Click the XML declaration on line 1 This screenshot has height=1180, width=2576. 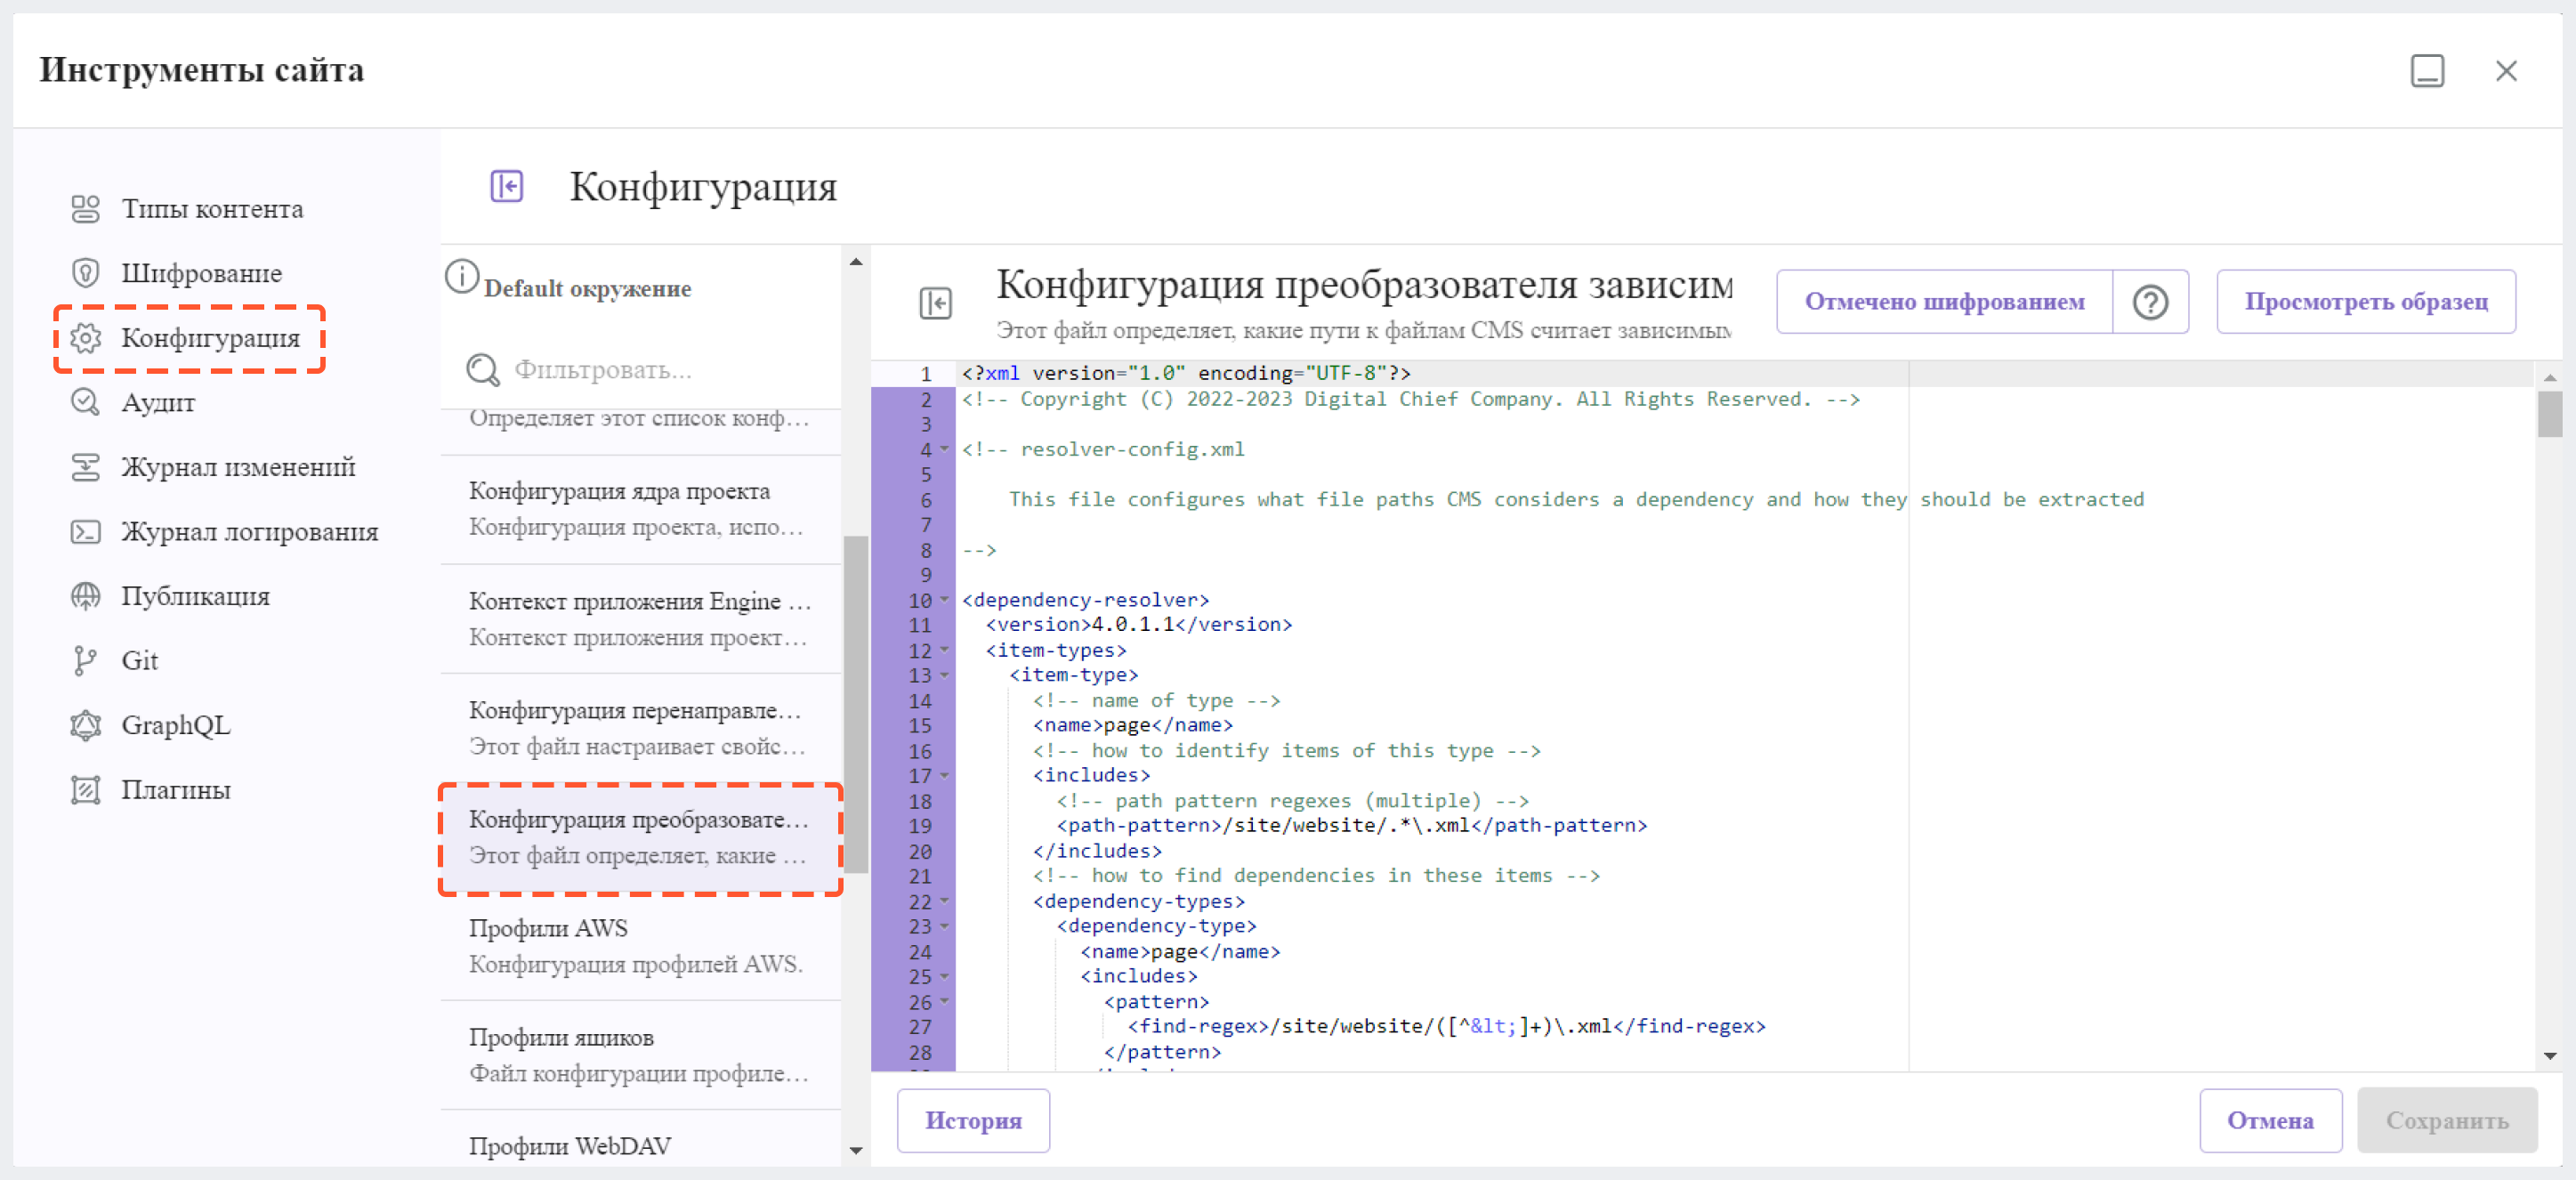(1186, 373)
